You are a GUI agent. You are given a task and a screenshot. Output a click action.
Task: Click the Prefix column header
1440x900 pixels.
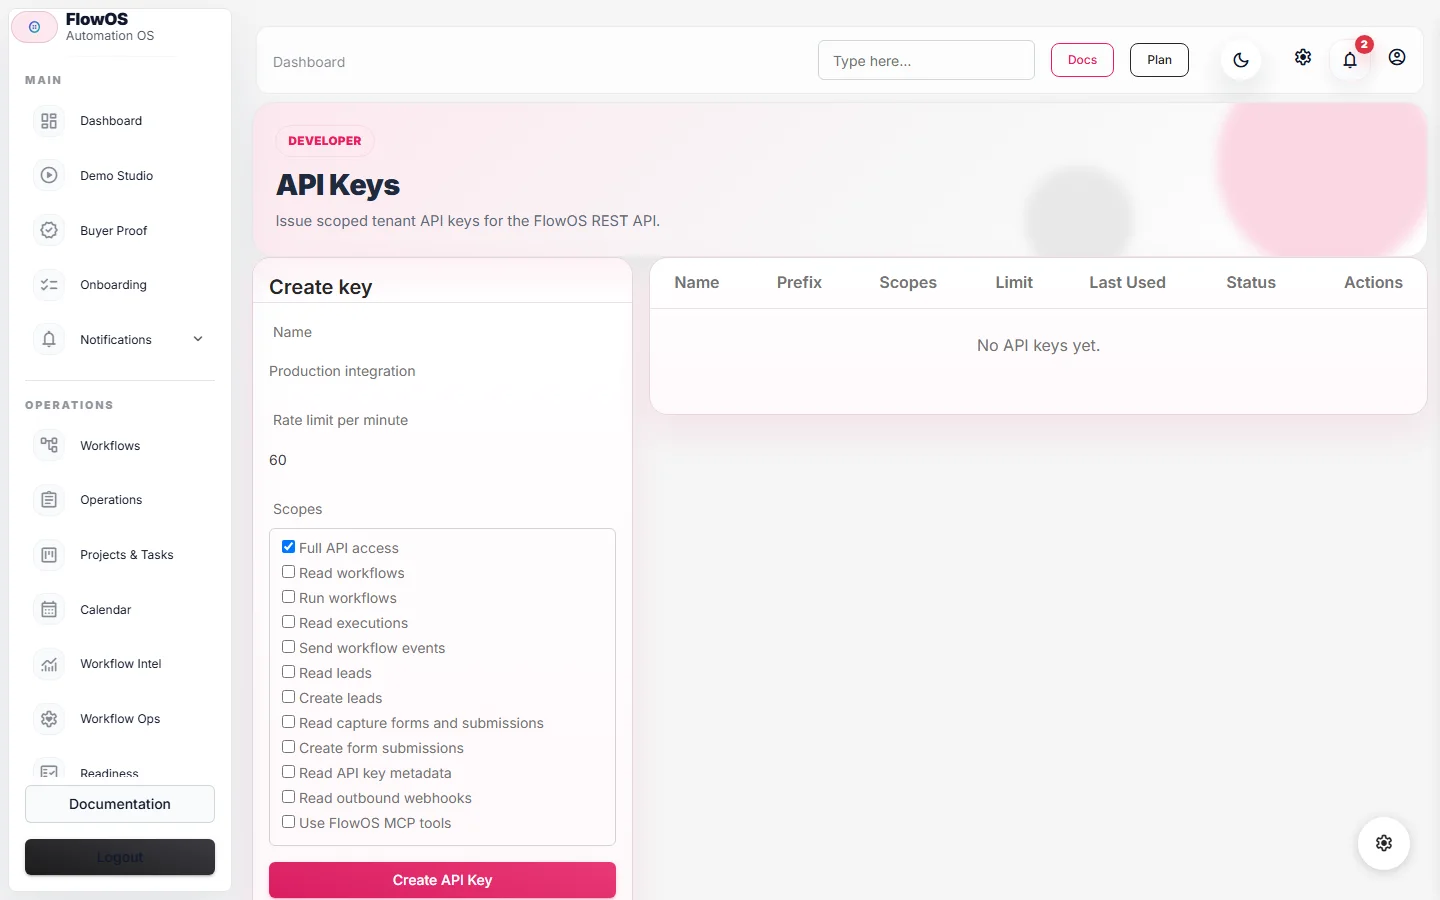pyautogui.click(x=799, y=282)
